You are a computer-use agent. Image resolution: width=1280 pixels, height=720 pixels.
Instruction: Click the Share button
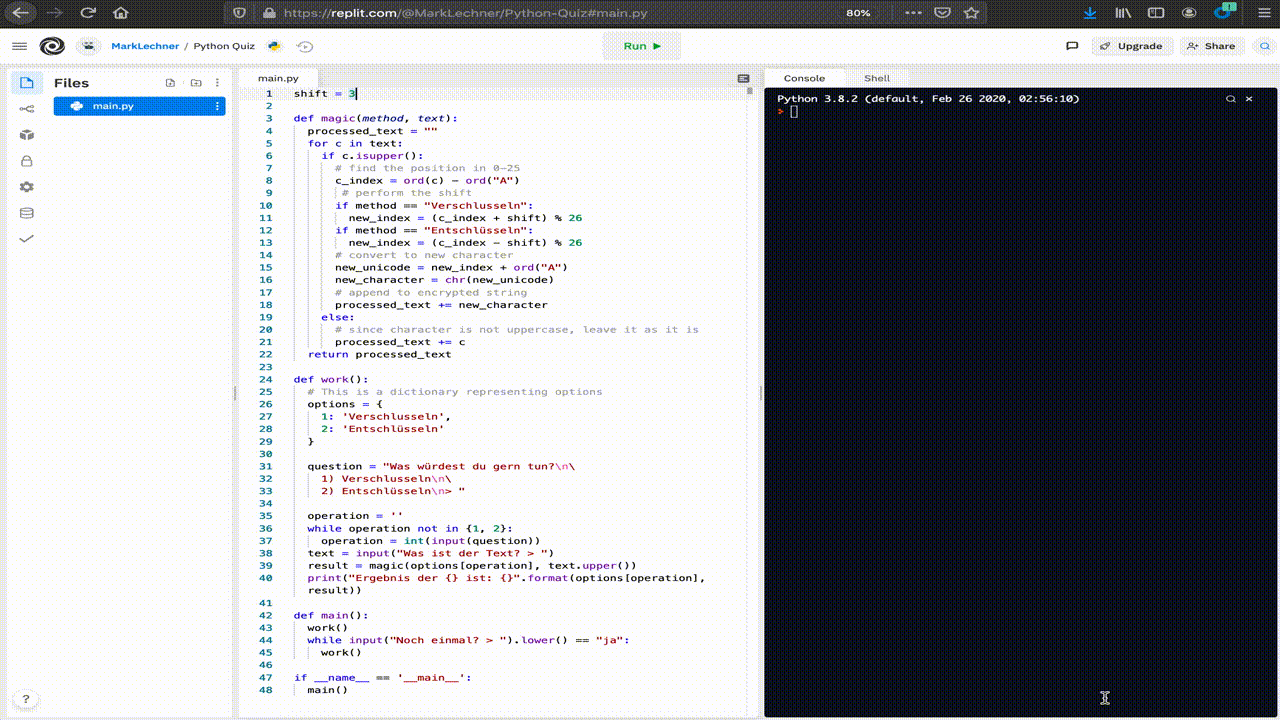pos(1211,46)
